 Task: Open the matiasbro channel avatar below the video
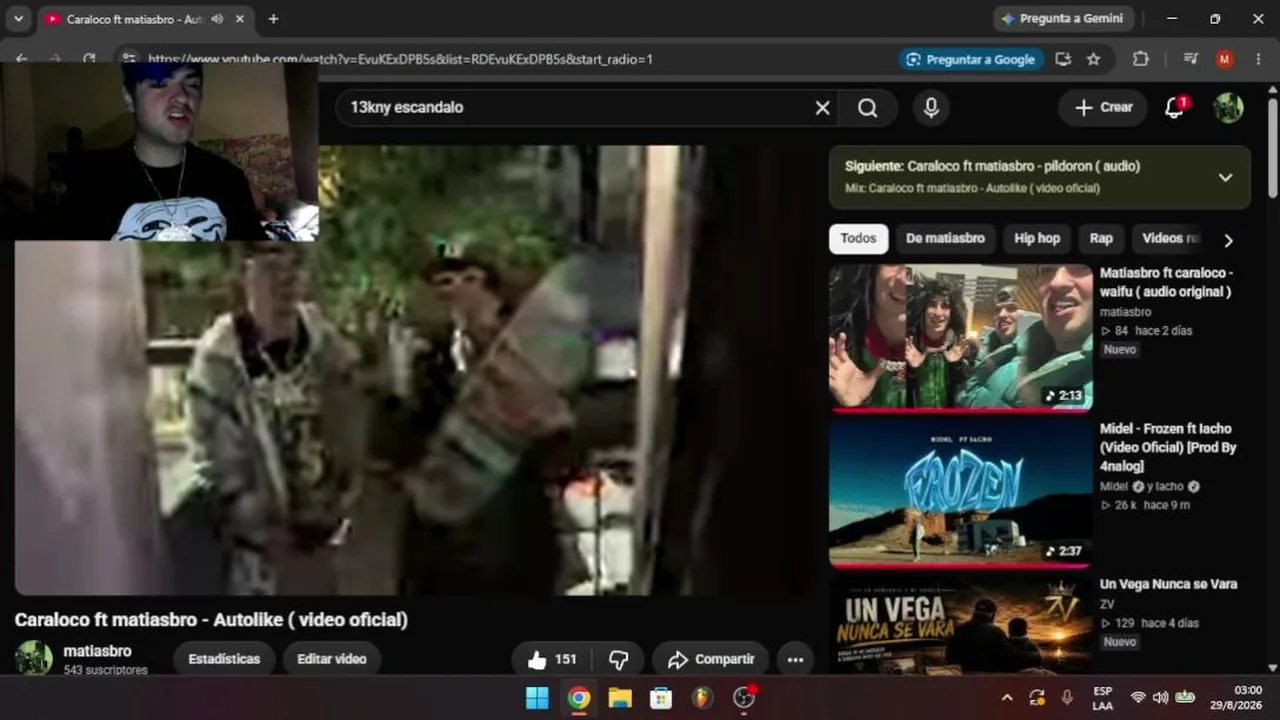click(x=34, y=658)
